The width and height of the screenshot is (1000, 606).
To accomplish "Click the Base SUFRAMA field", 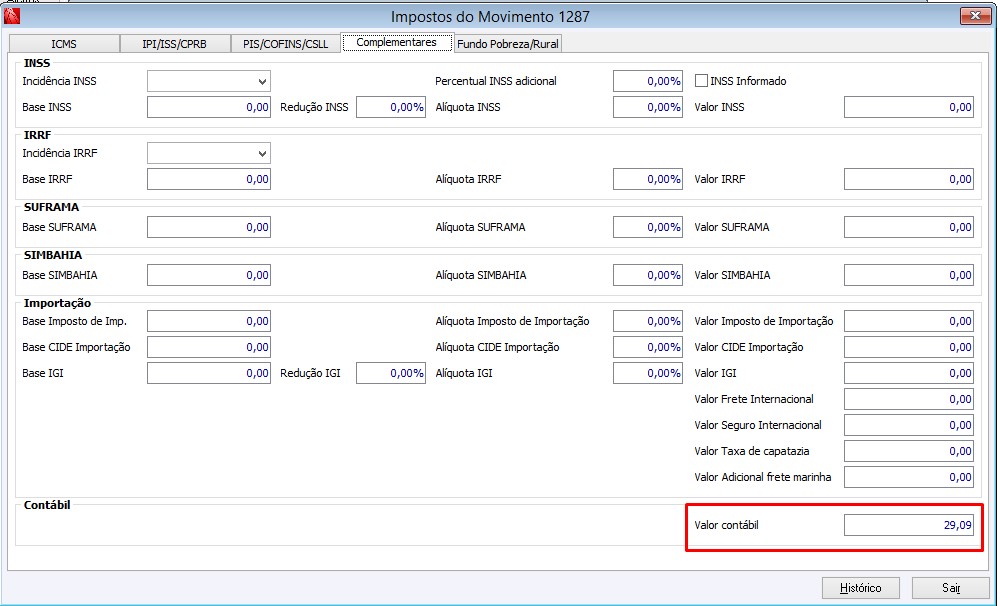I will (x=209, y=228).
